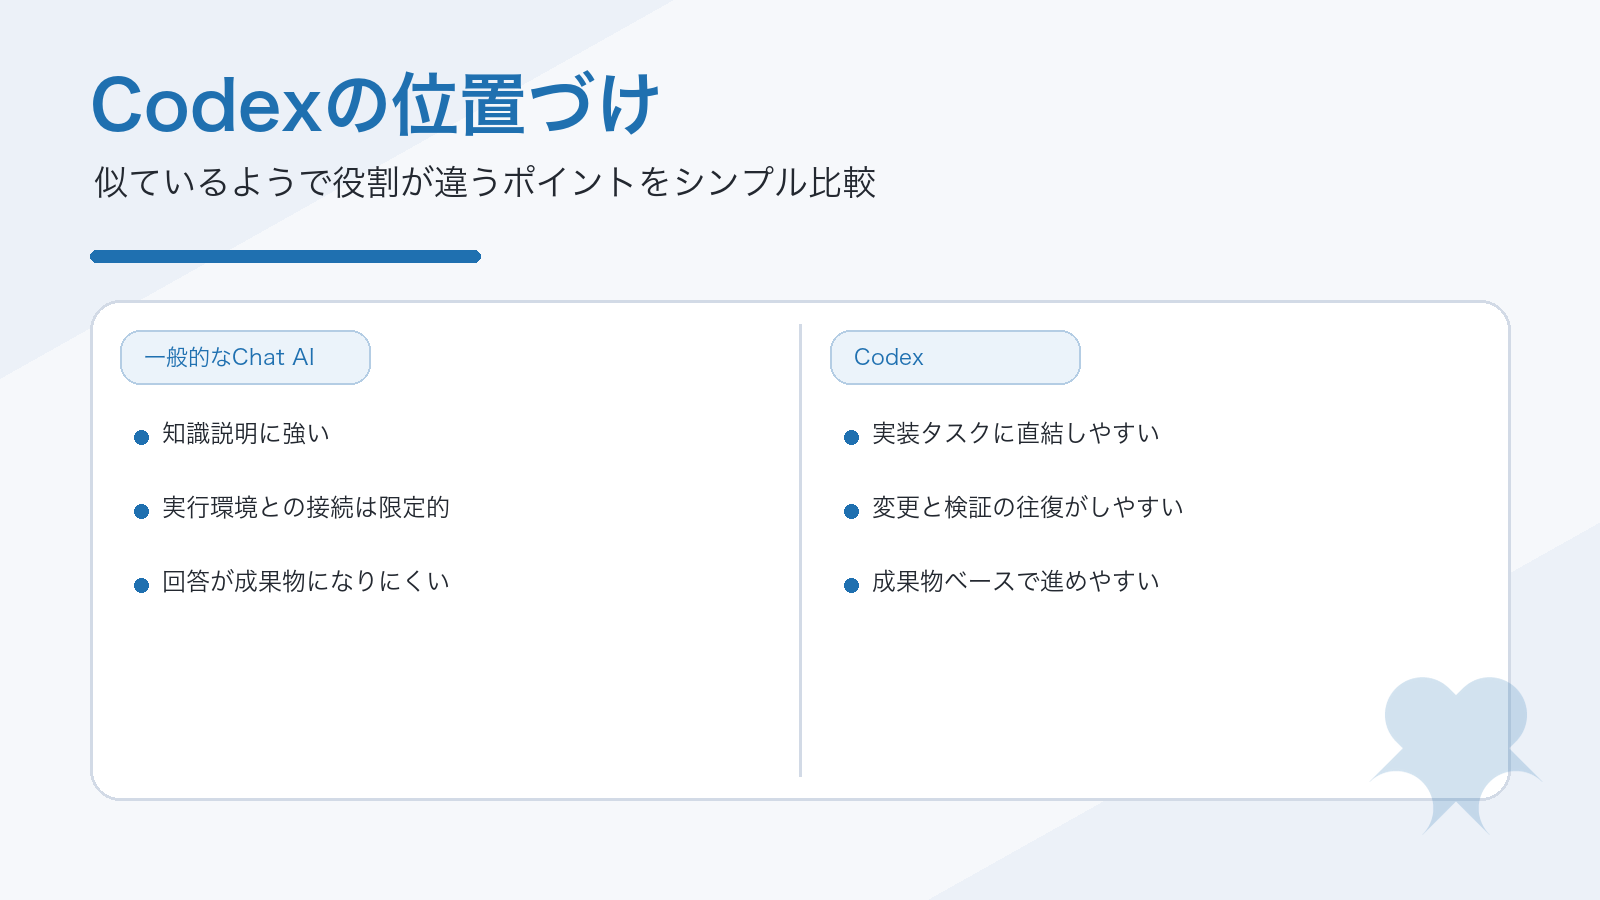Select the bullet text '変更と検証の往復がしやすい'

pos(1028,507)
